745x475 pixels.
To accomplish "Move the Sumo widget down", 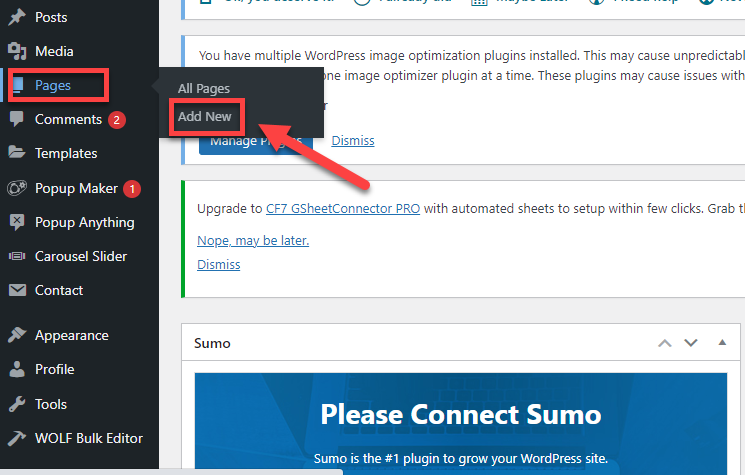I will pos(690,342).
